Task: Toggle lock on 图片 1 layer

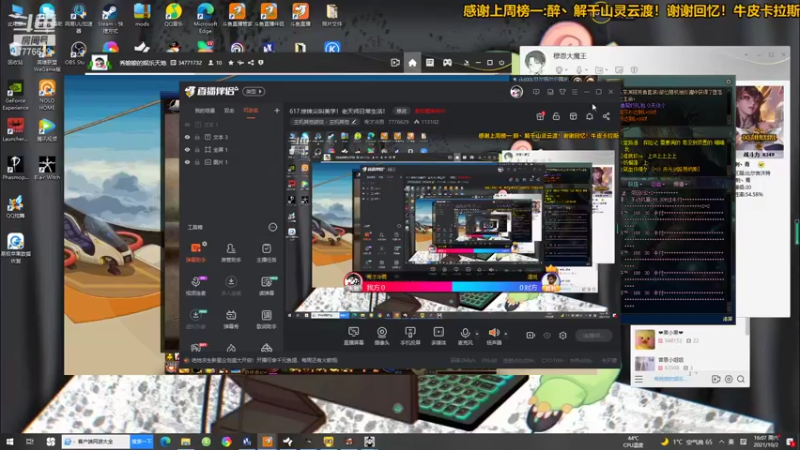Action: click(x=197, y=162)
